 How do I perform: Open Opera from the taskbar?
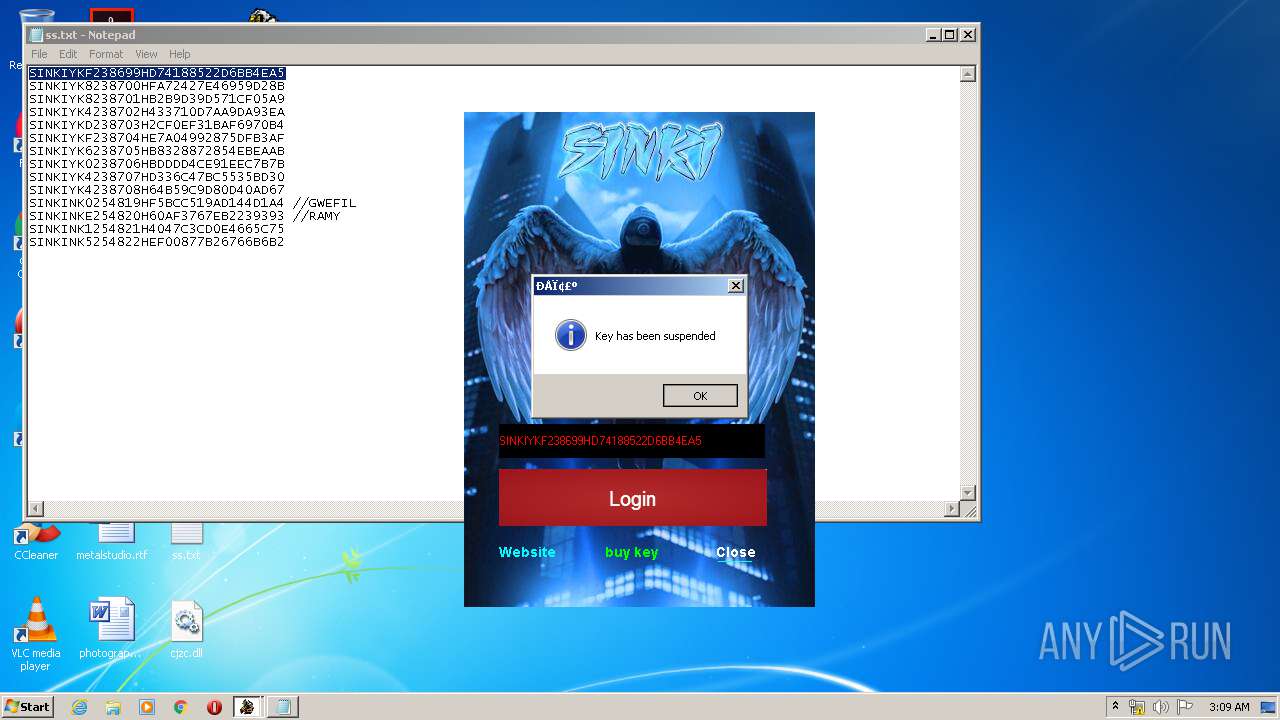tap(214, 707)
